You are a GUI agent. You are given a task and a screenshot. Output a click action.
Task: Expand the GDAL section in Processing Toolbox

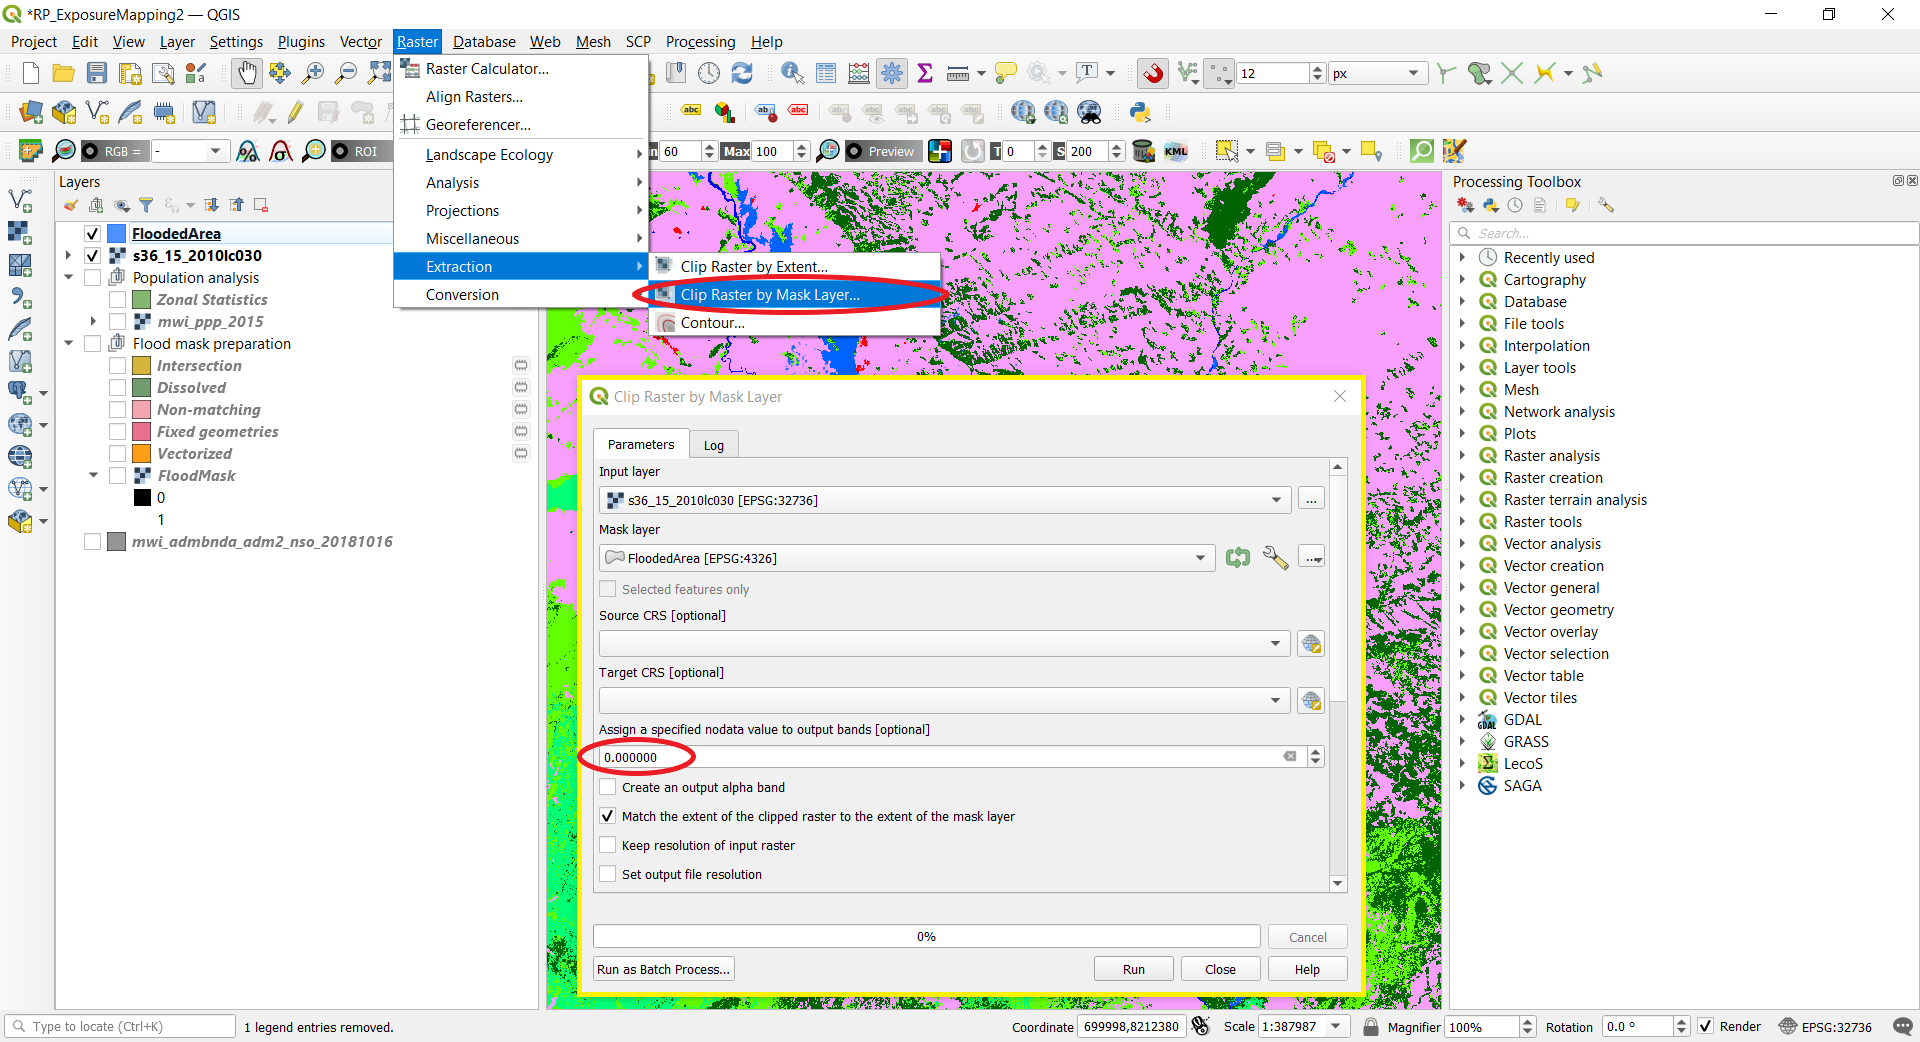tap(1464, 719)
